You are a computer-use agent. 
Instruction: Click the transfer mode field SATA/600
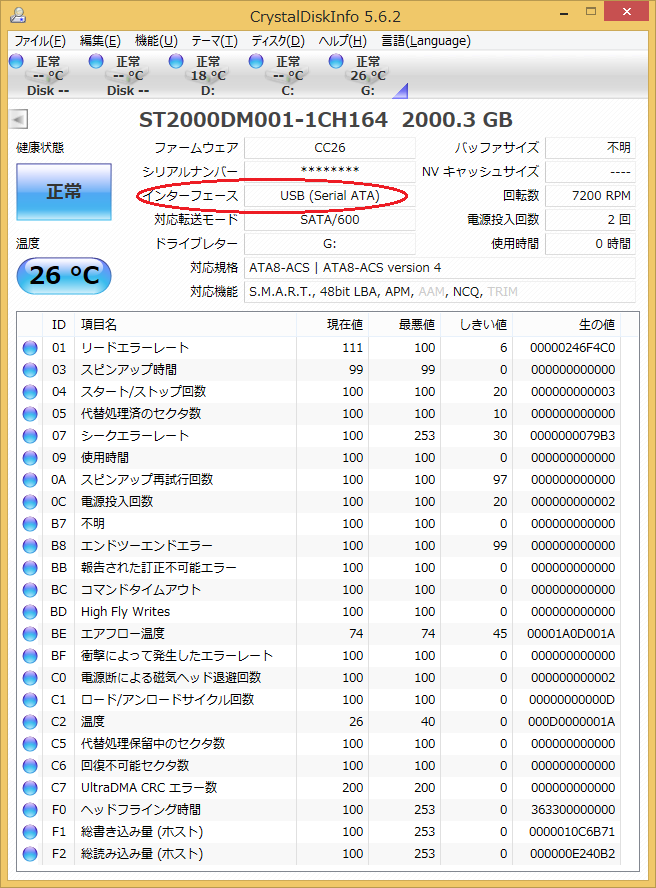click(x=330, y=220)
